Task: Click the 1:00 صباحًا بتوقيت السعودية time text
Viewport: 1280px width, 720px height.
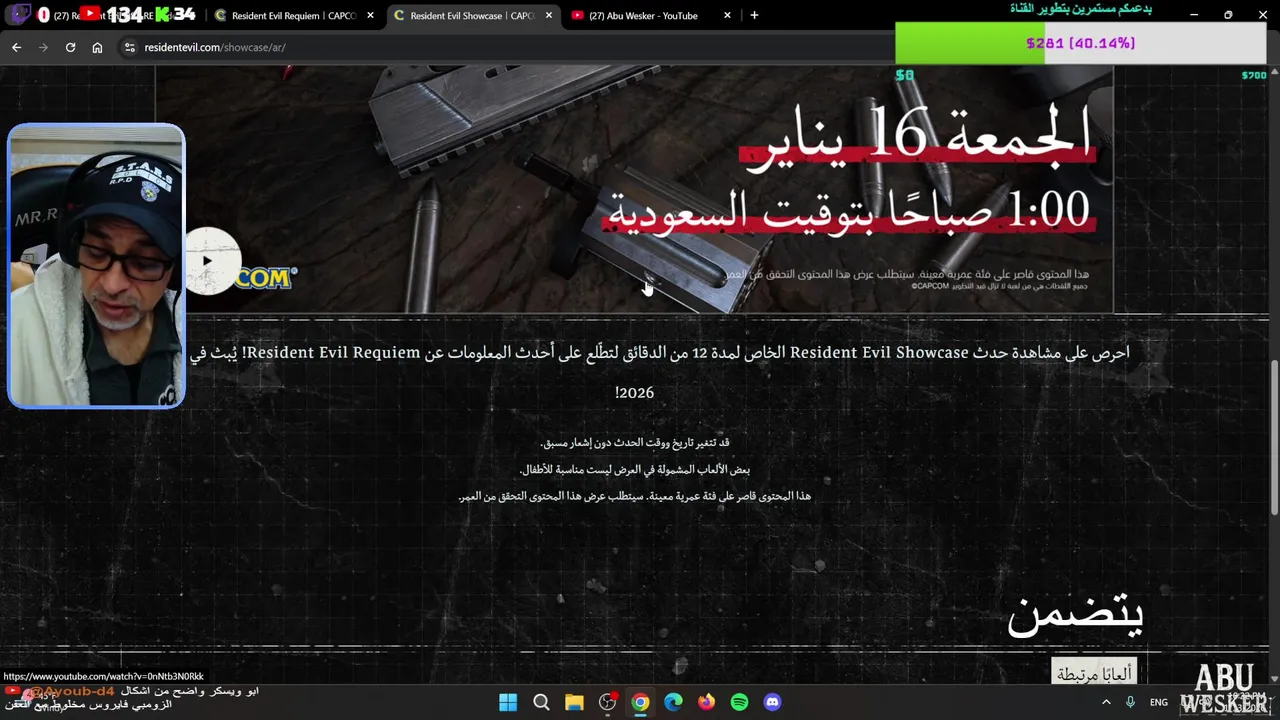Action: tap(849, 211)
